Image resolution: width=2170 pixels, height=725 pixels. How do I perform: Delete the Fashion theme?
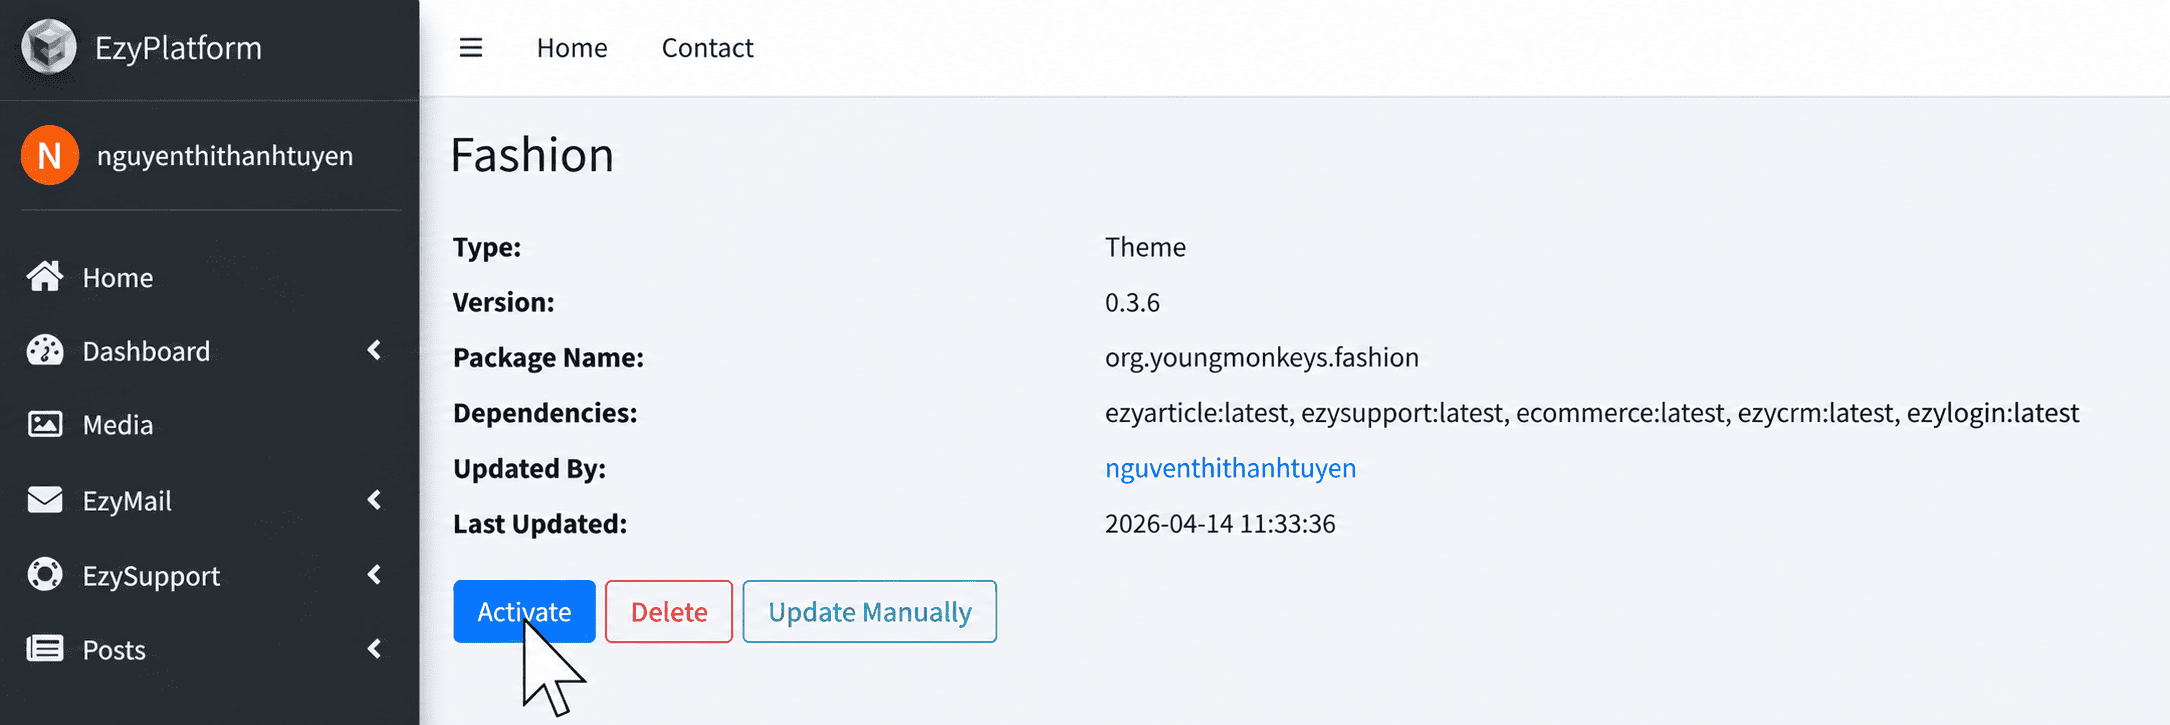[x=669, y=611]
